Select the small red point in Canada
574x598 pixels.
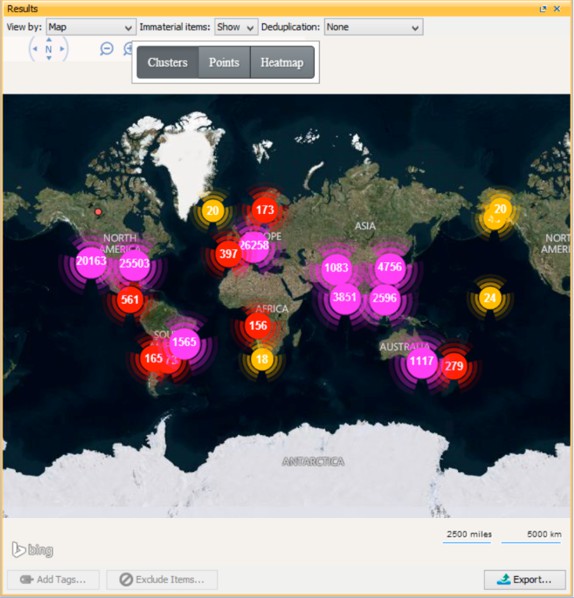(x=98, y=212)
